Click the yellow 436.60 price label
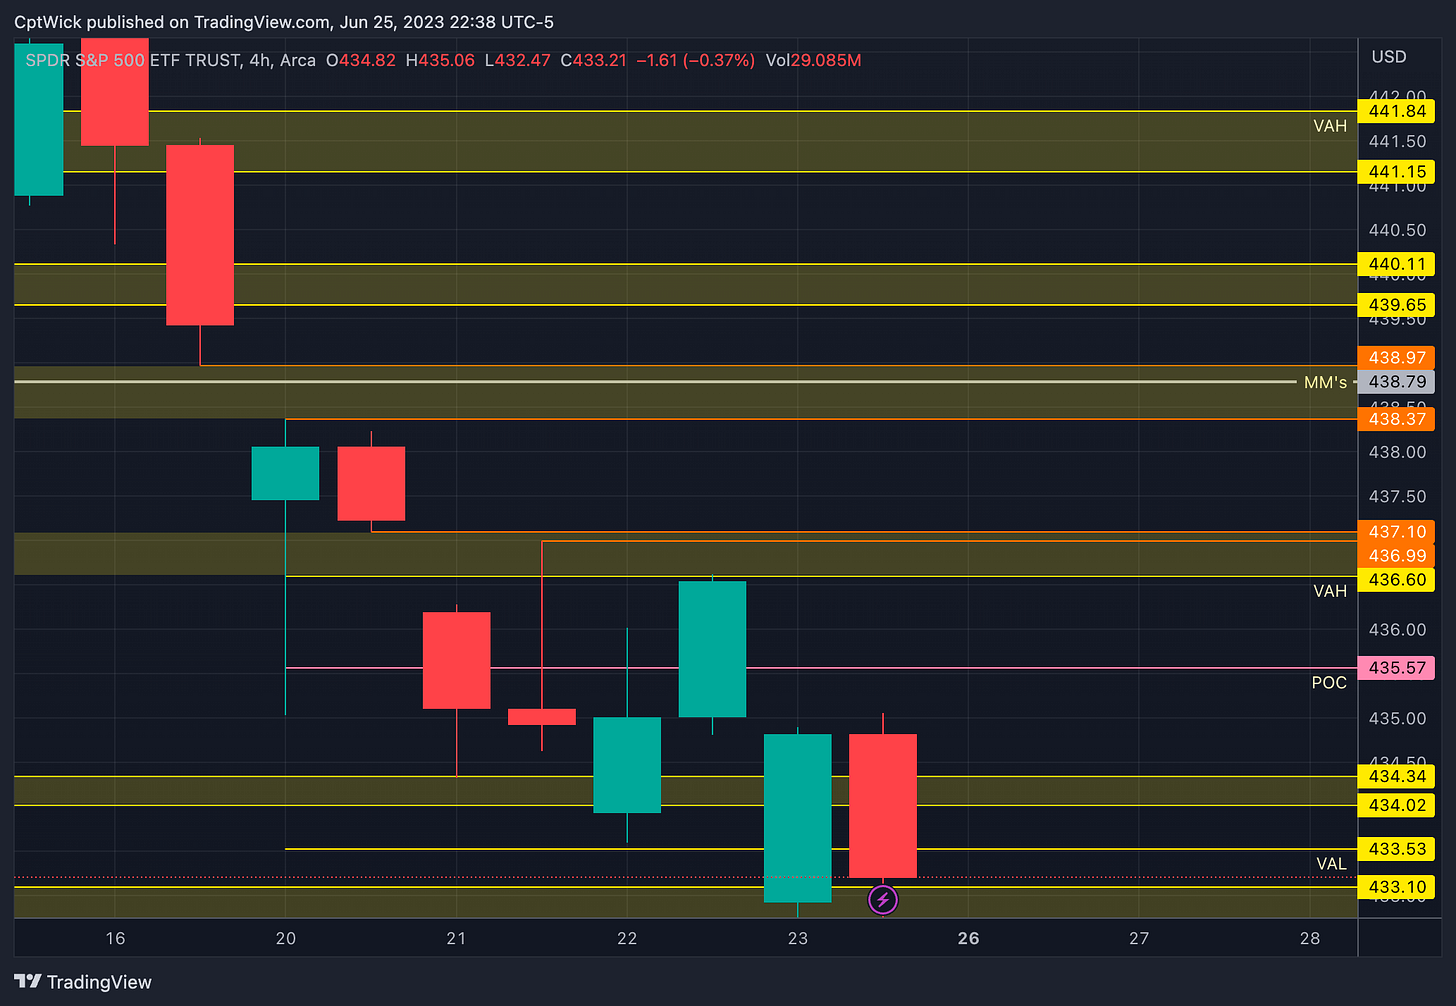This screenshot has height=1006, width=1456. point(1396,580)
